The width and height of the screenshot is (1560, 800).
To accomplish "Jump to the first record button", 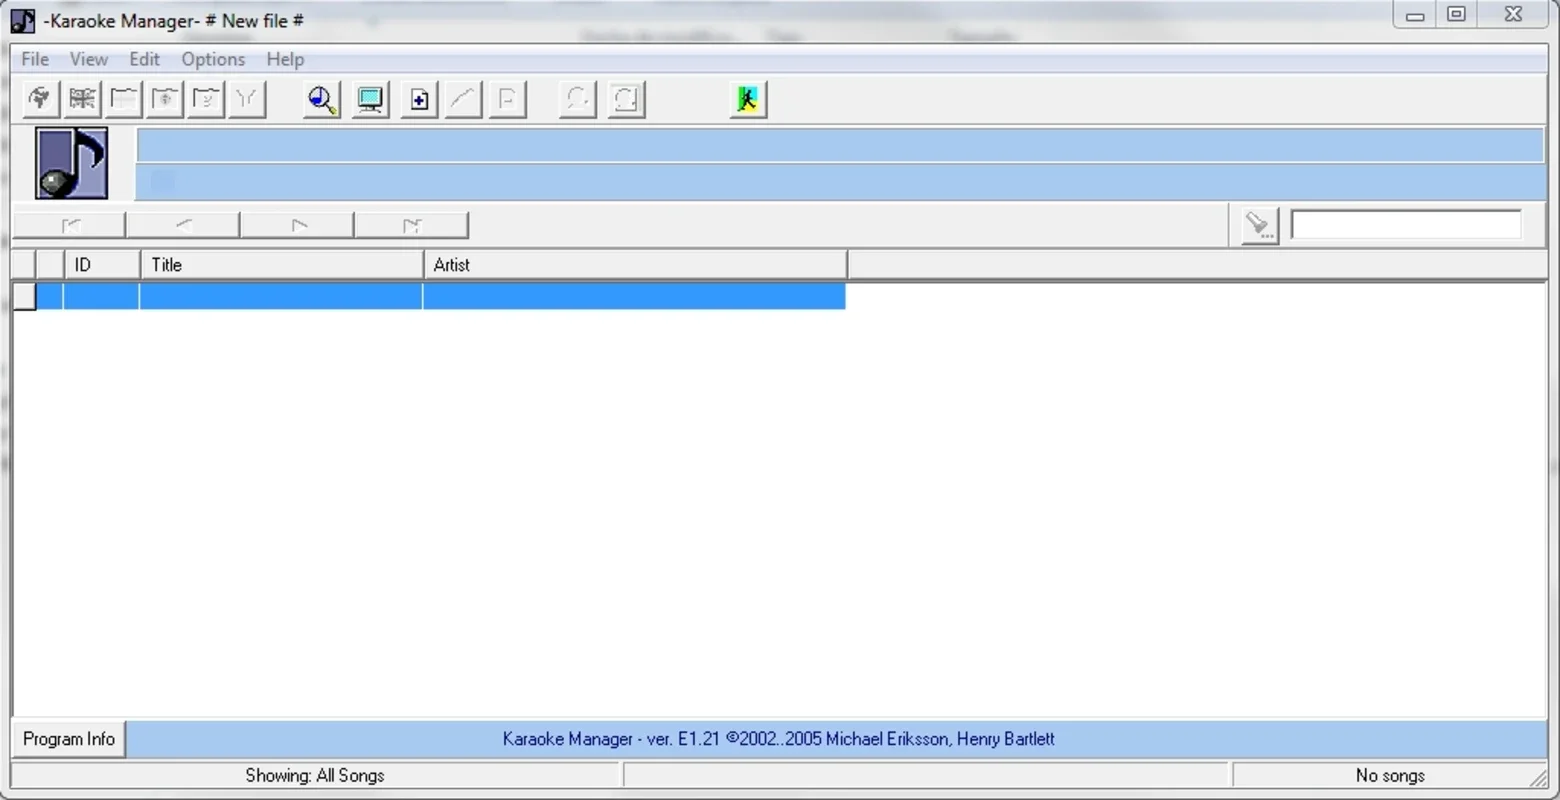I will click(x=69, y=225).
